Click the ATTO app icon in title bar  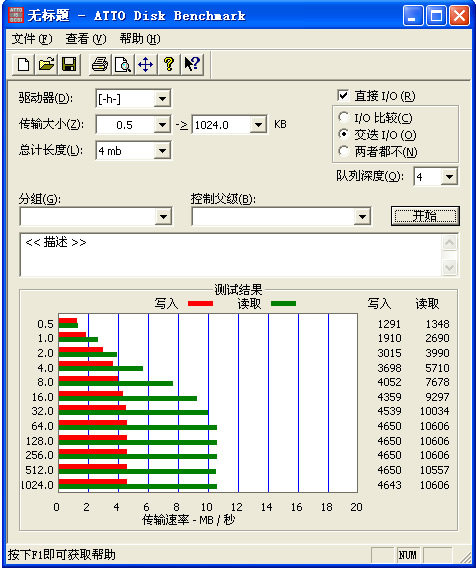[16, 15]
